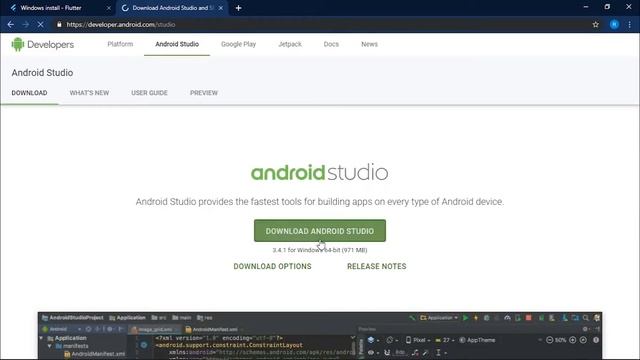Select the USER GUIDE sub-tab
Image resolution: width=640 pixels, height=360 pixels.
(x=149, y=93)
